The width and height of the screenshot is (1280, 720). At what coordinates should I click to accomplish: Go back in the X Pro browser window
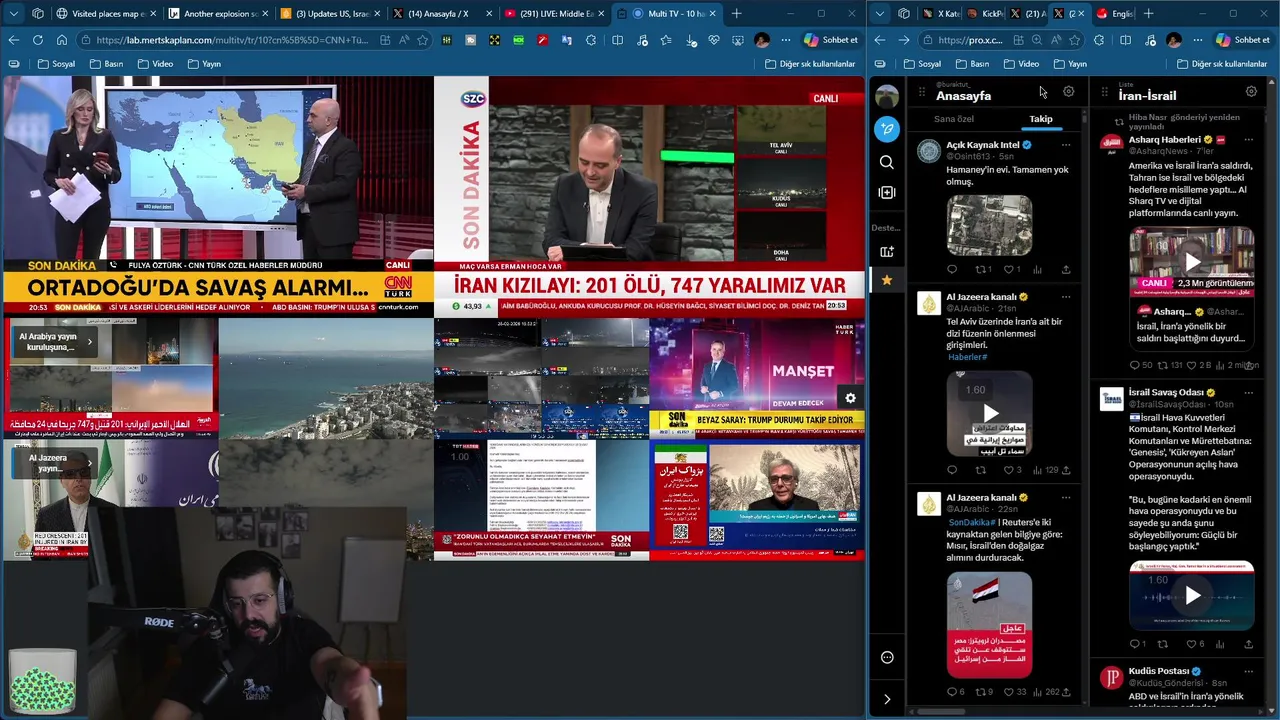[x=880, y=40]
